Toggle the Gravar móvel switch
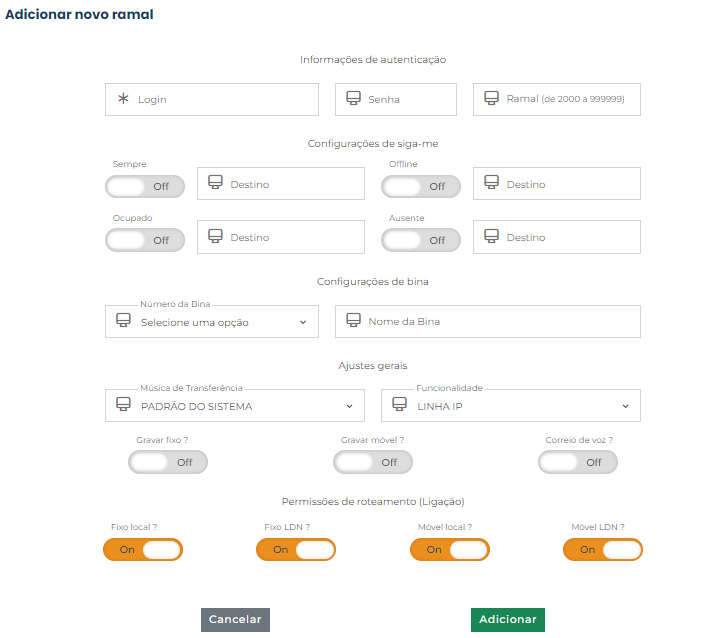 point(372,462)
